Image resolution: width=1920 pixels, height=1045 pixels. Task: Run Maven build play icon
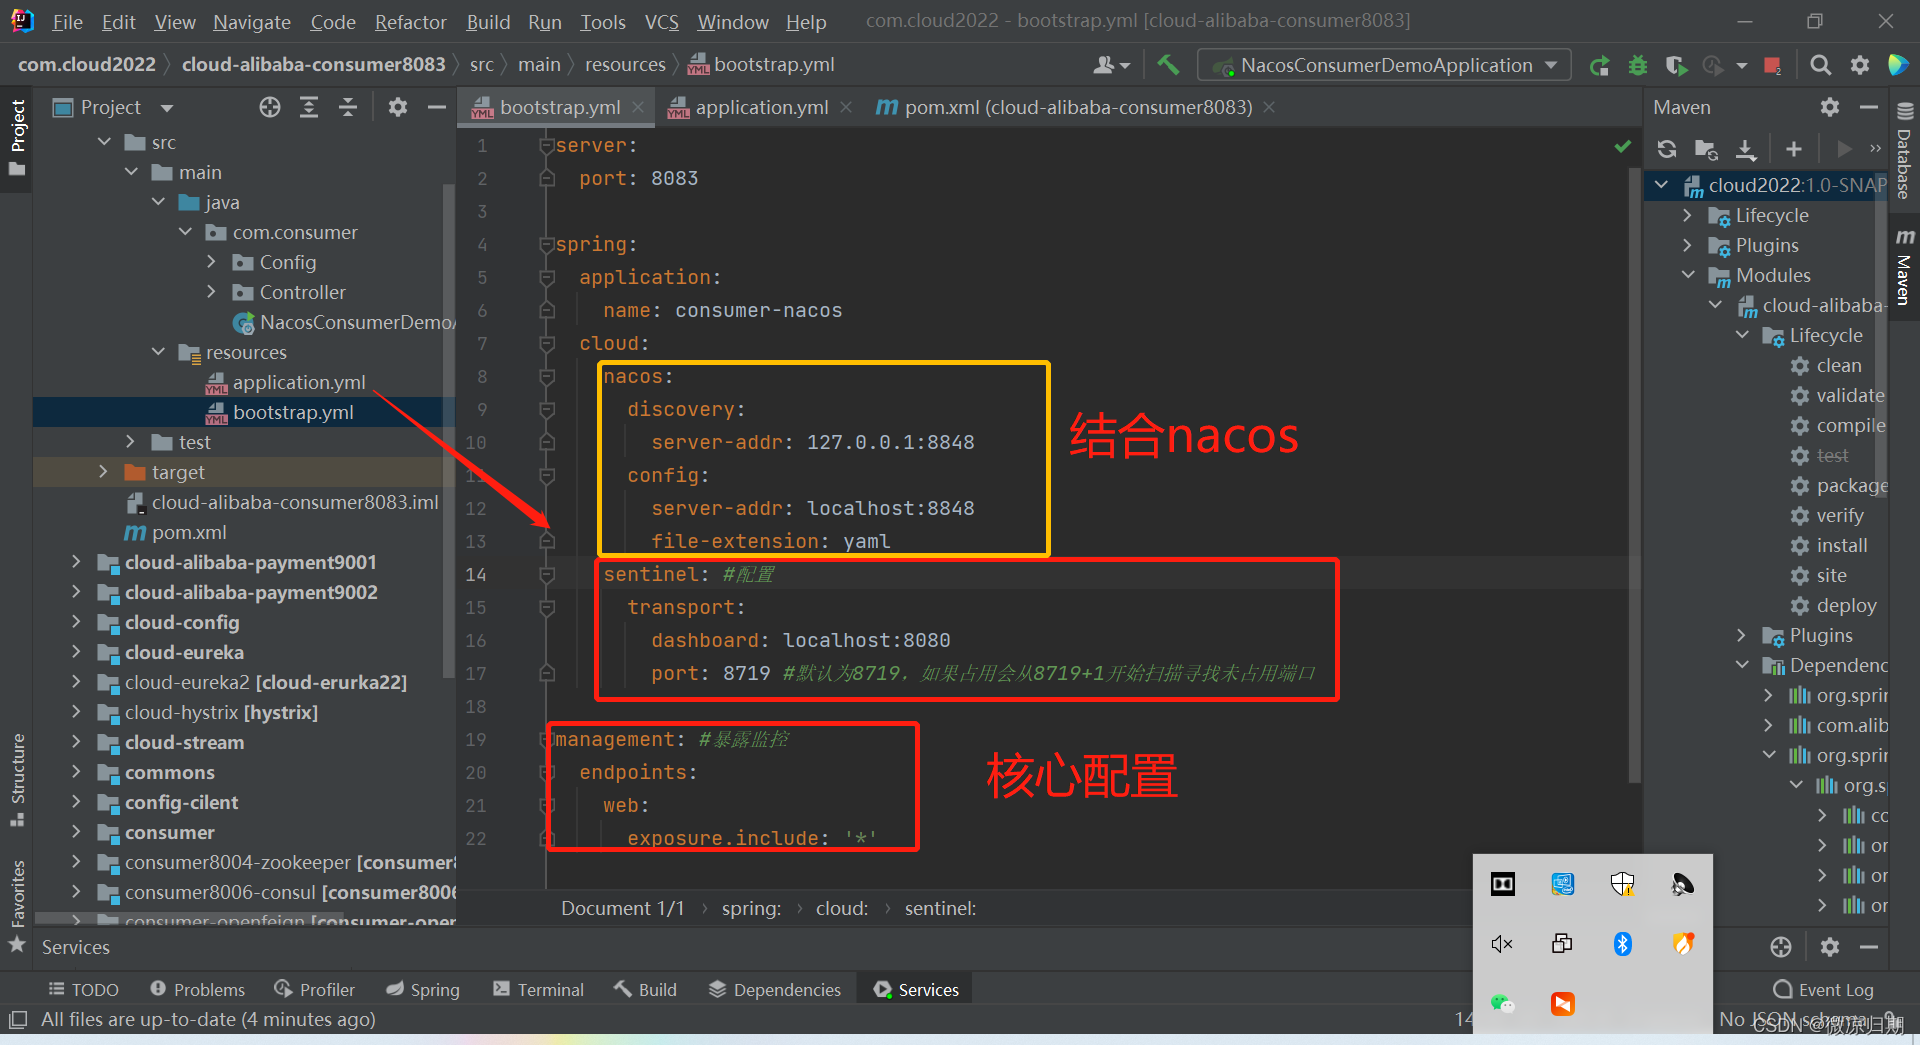coord(1844,149)
